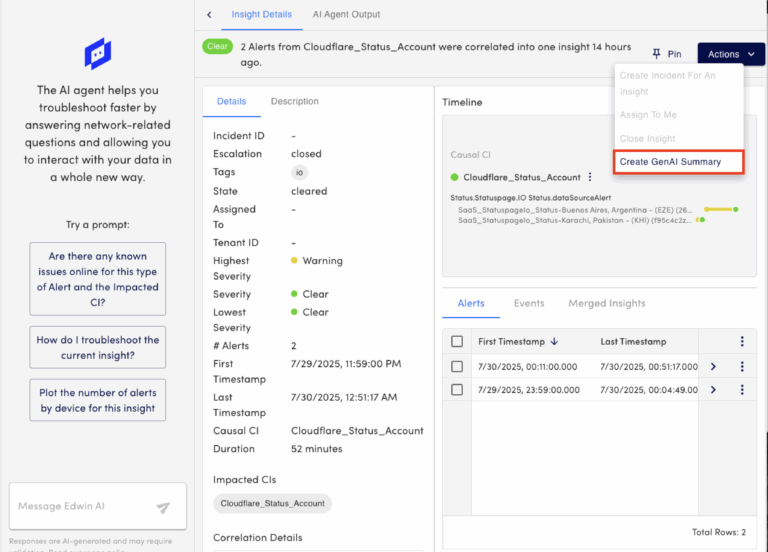Image resolution: width=768 pixels, height=552 pixels.
Task: Expand the first alert row chevron
Action: coord(713,366)
